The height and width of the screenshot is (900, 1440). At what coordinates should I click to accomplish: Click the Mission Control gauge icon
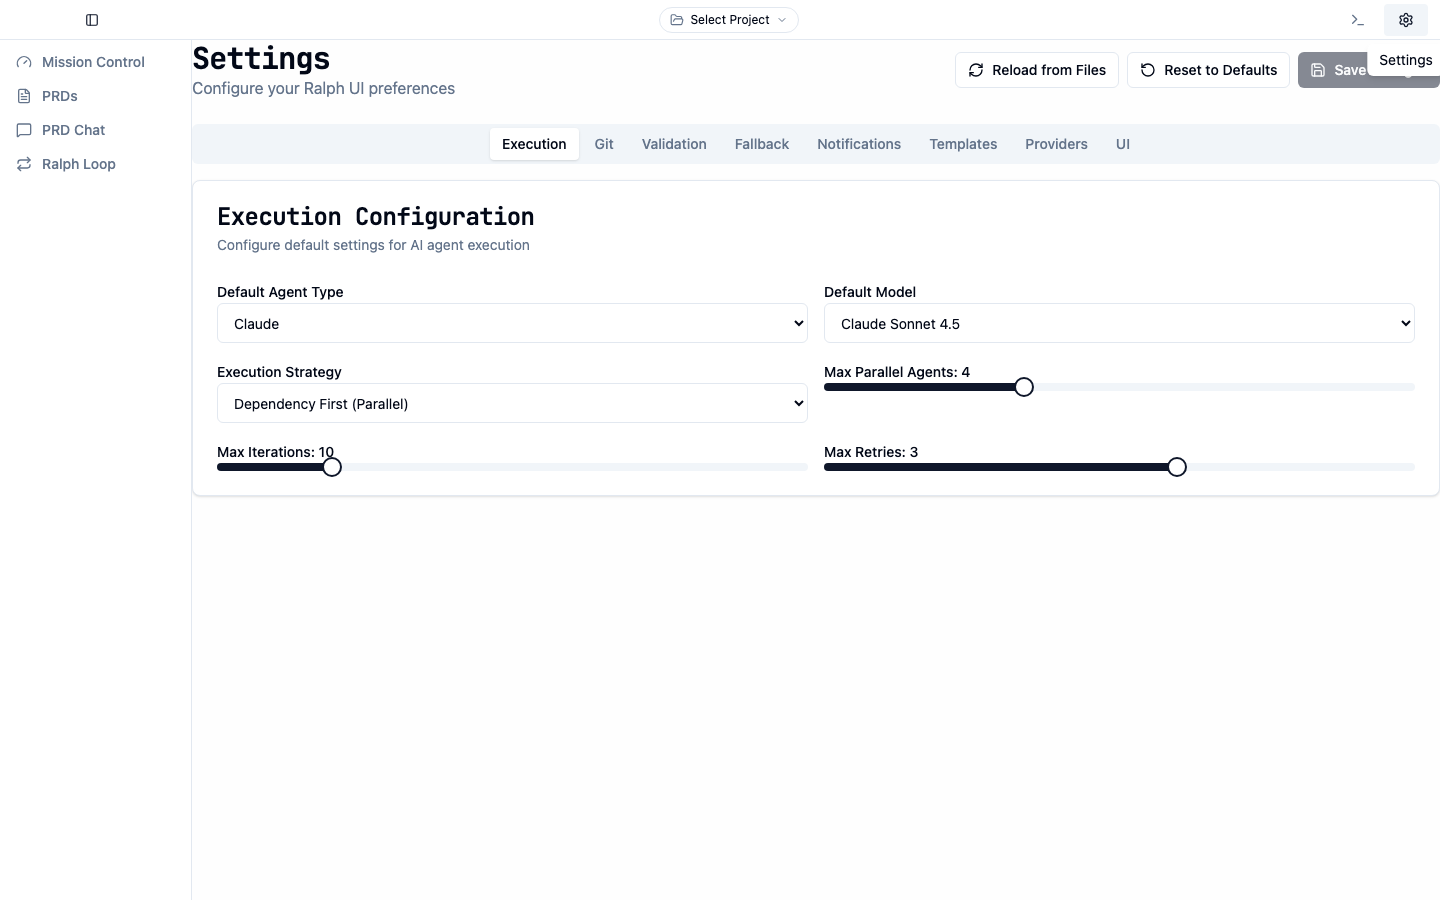pos(24,62)
